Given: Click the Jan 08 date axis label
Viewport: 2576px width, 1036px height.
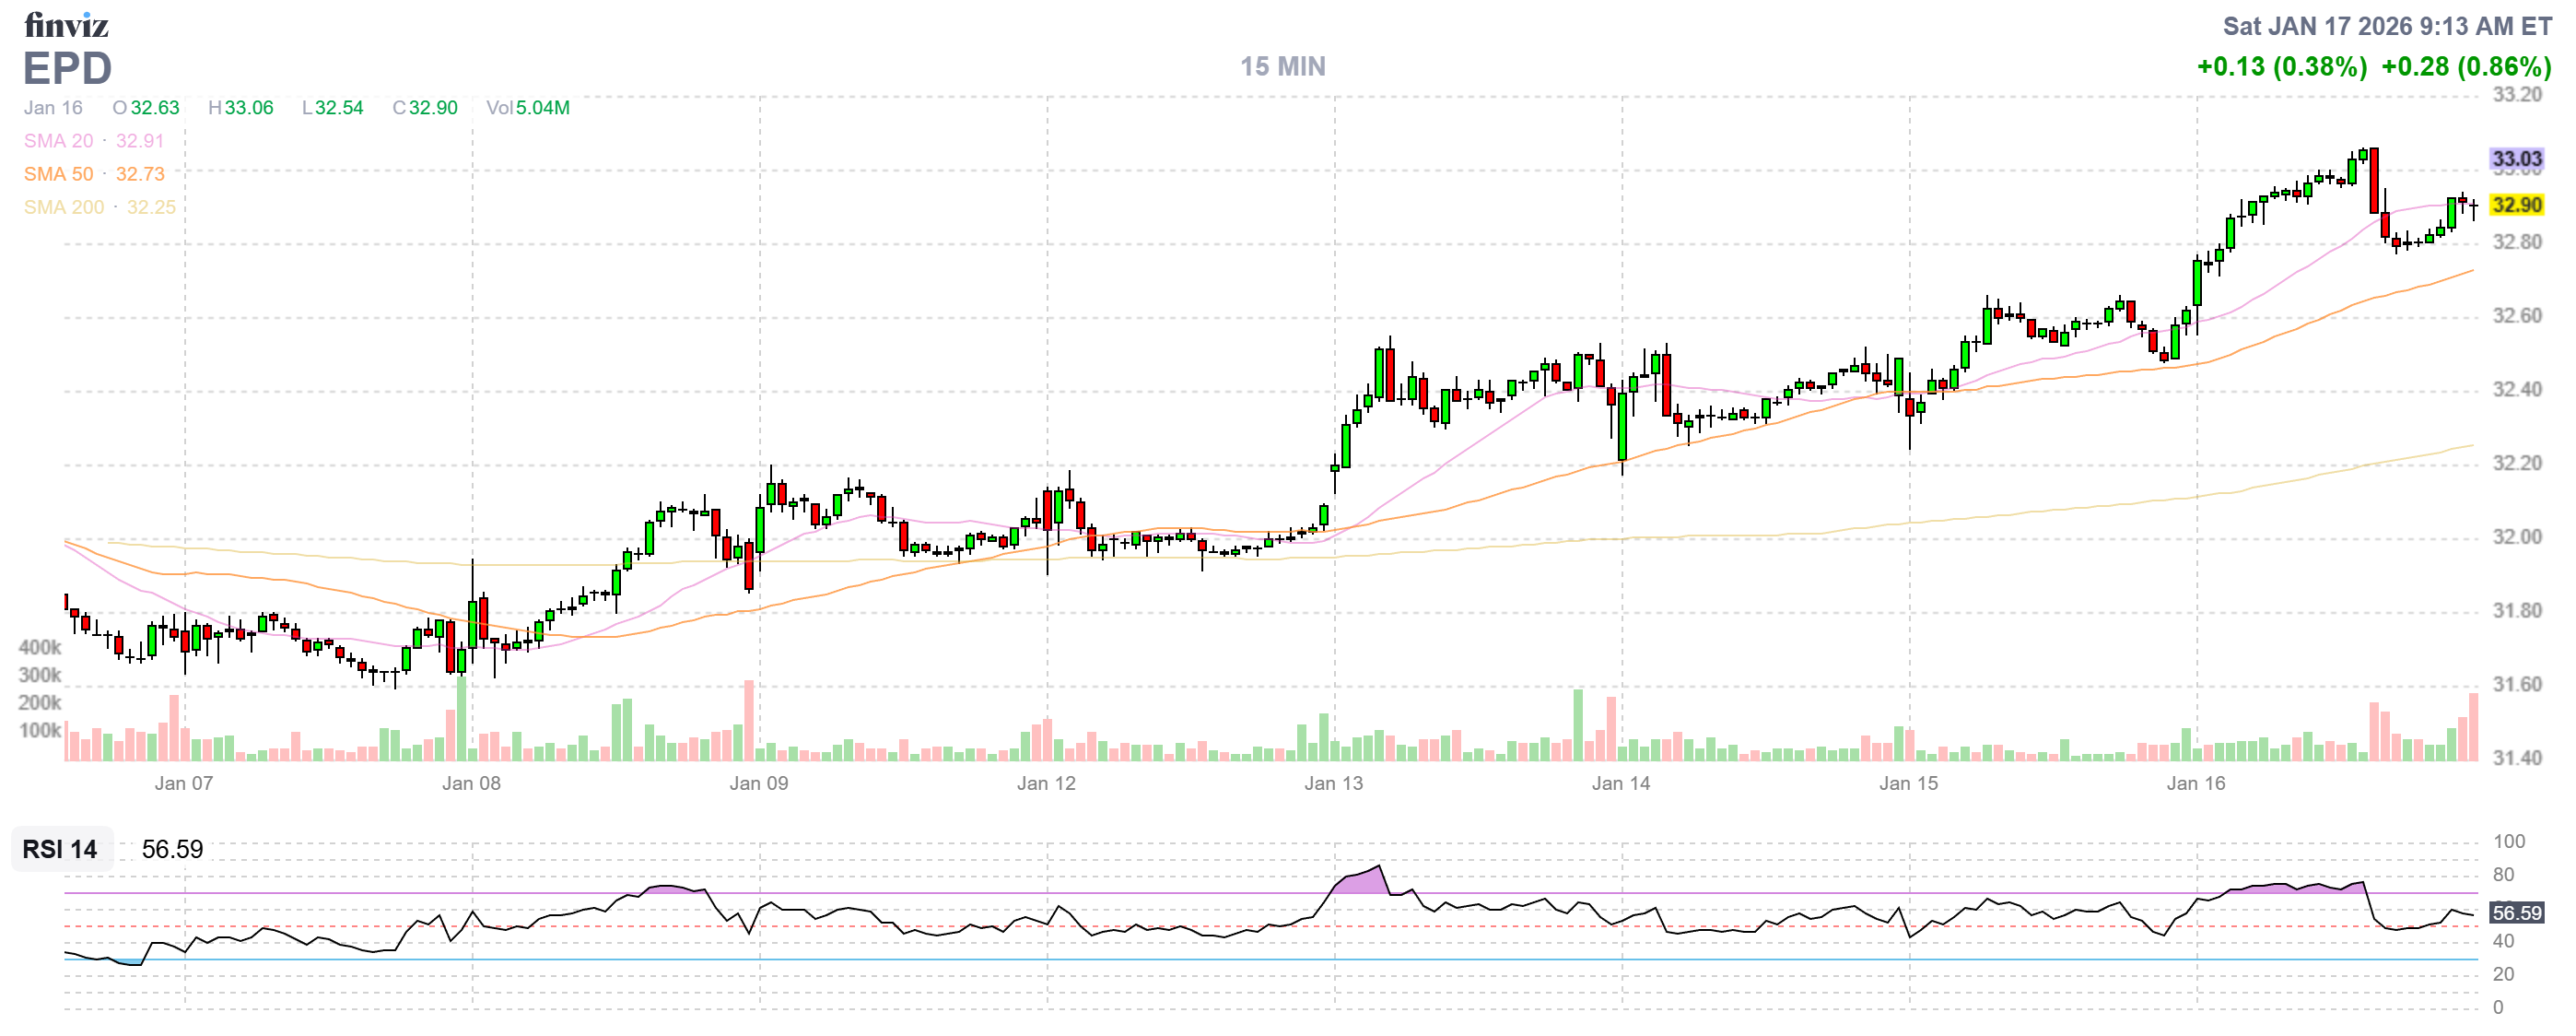Looking at the screenshot, I should 471,783.
